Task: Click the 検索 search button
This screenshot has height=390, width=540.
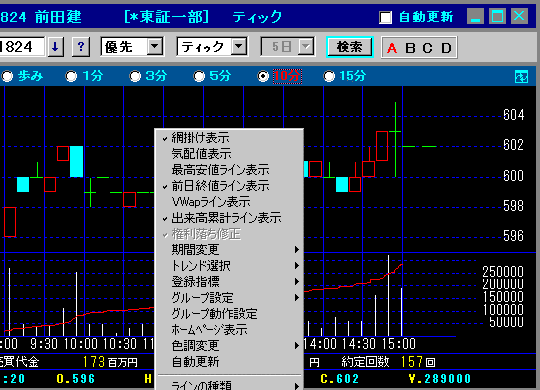Action: point(350,47)
